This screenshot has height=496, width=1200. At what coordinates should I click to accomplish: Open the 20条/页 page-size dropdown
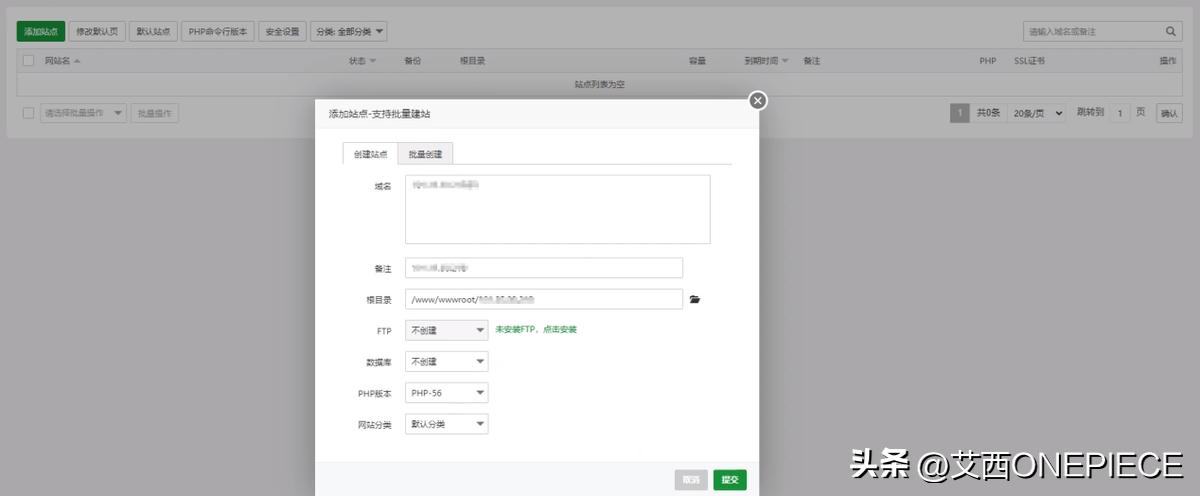[1037, 113]
